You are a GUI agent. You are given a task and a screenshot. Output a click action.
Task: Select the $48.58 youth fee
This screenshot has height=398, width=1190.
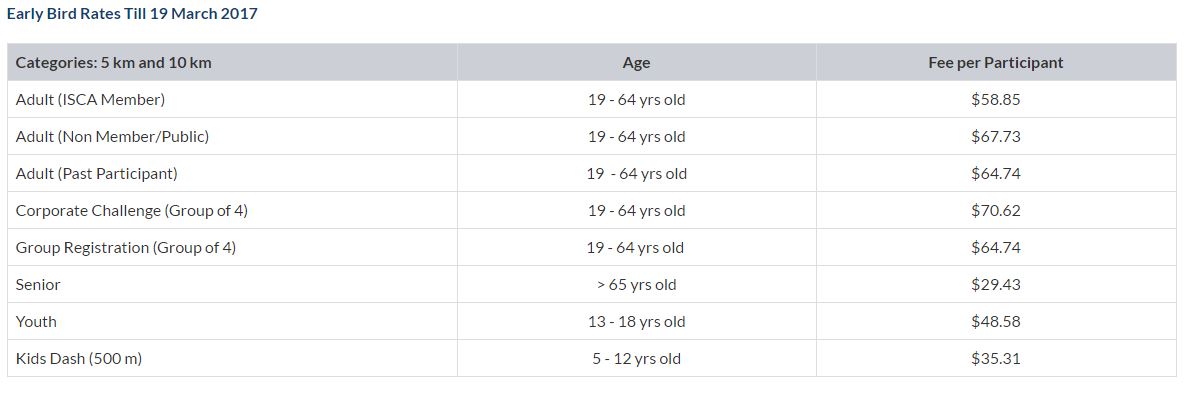[996, 322]
